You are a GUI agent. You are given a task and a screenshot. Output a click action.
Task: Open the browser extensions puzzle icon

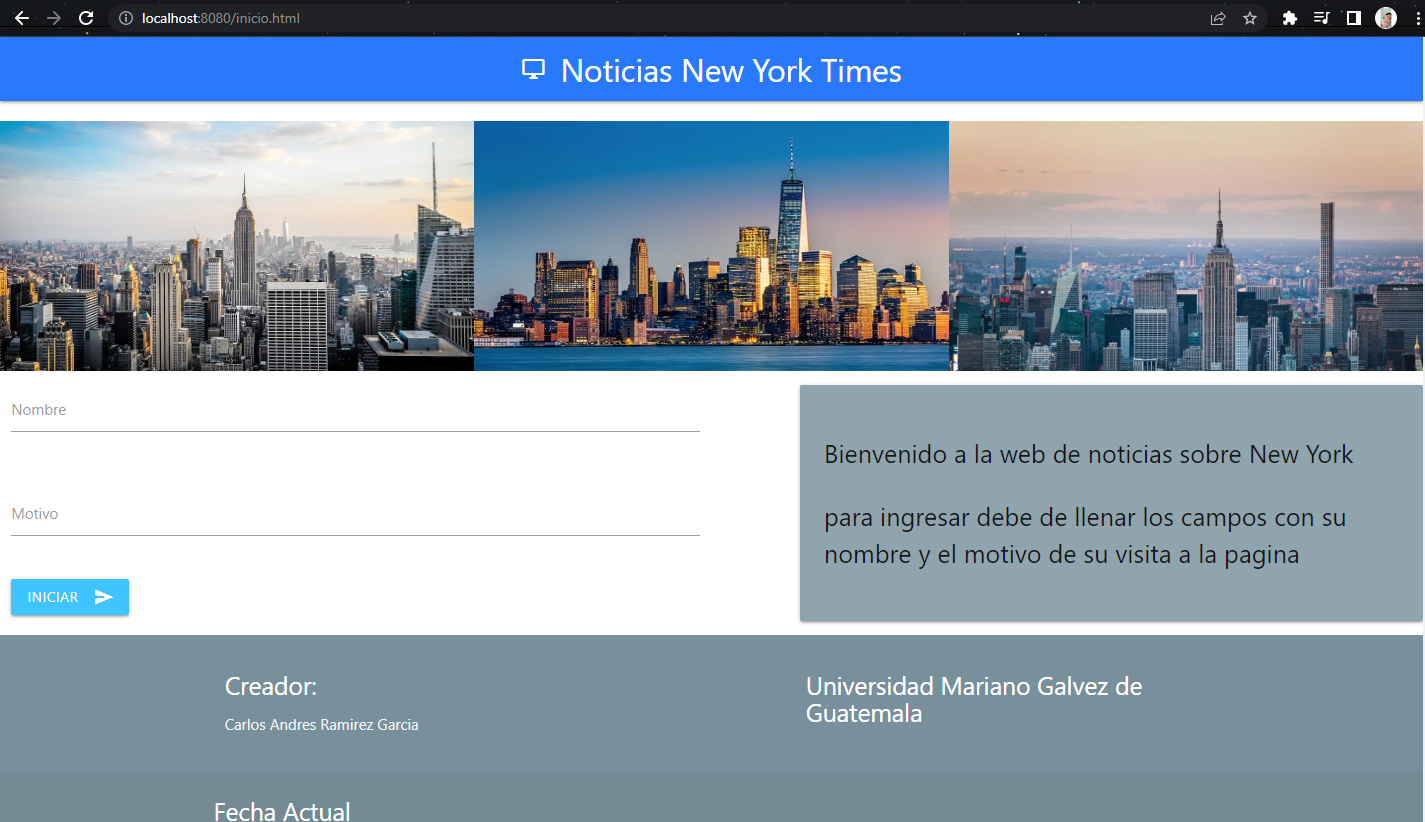pos(1290,17)
